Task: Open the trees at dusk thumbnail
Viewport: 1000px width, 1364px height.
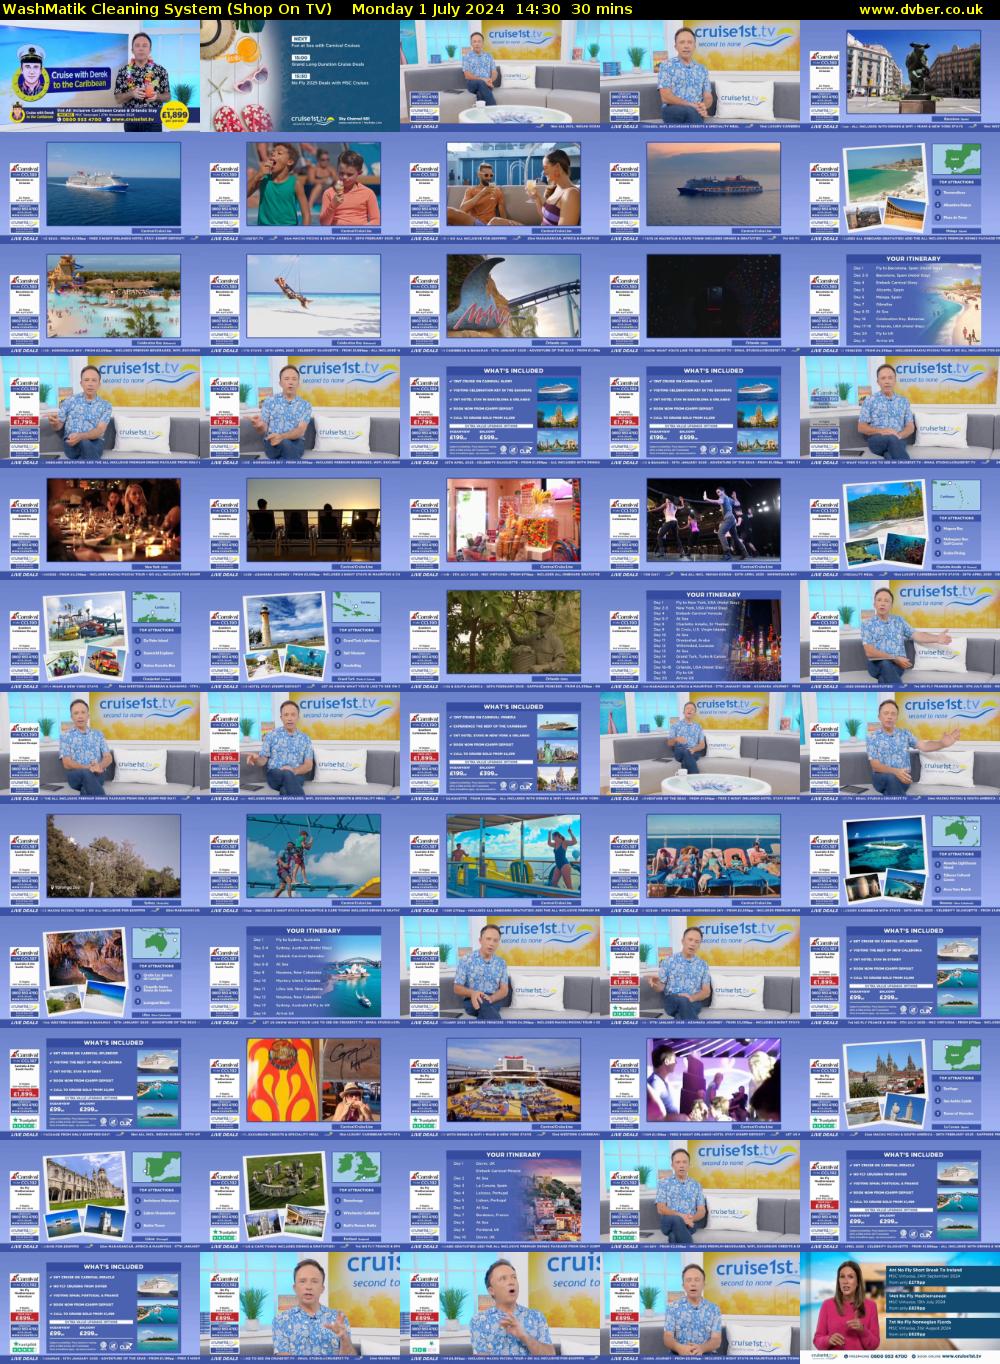Action: point(100,860)
